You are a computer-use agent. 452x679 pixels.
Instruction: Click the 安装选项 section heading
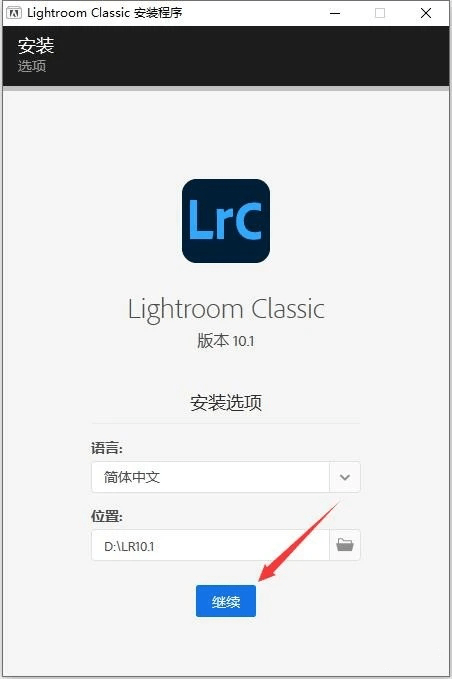(226, 403)
